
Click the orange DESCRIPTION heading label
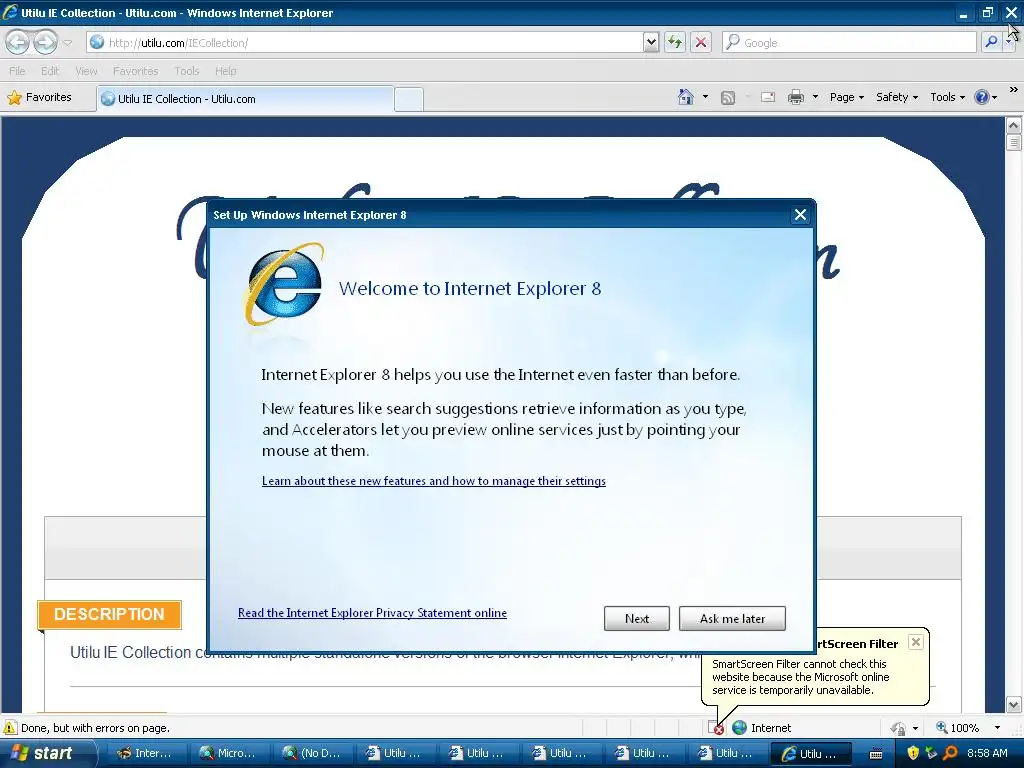109,615
